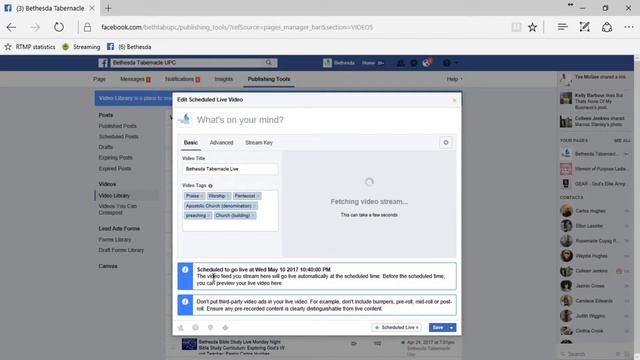Open Expiring Posts in the sidebar
This screenshot has height=360, width=640.
point(116,158)
